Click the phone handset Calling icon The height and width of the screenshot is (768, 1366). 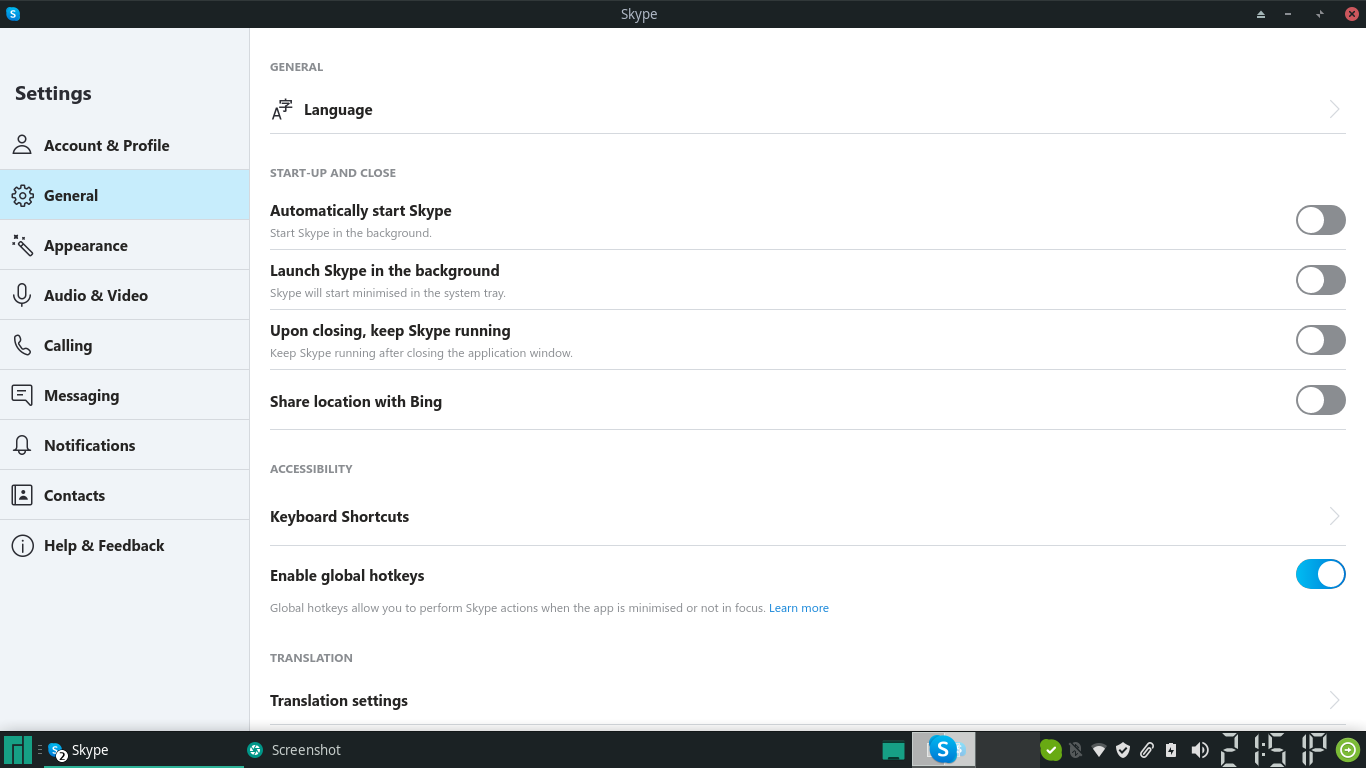click(22, 345)
